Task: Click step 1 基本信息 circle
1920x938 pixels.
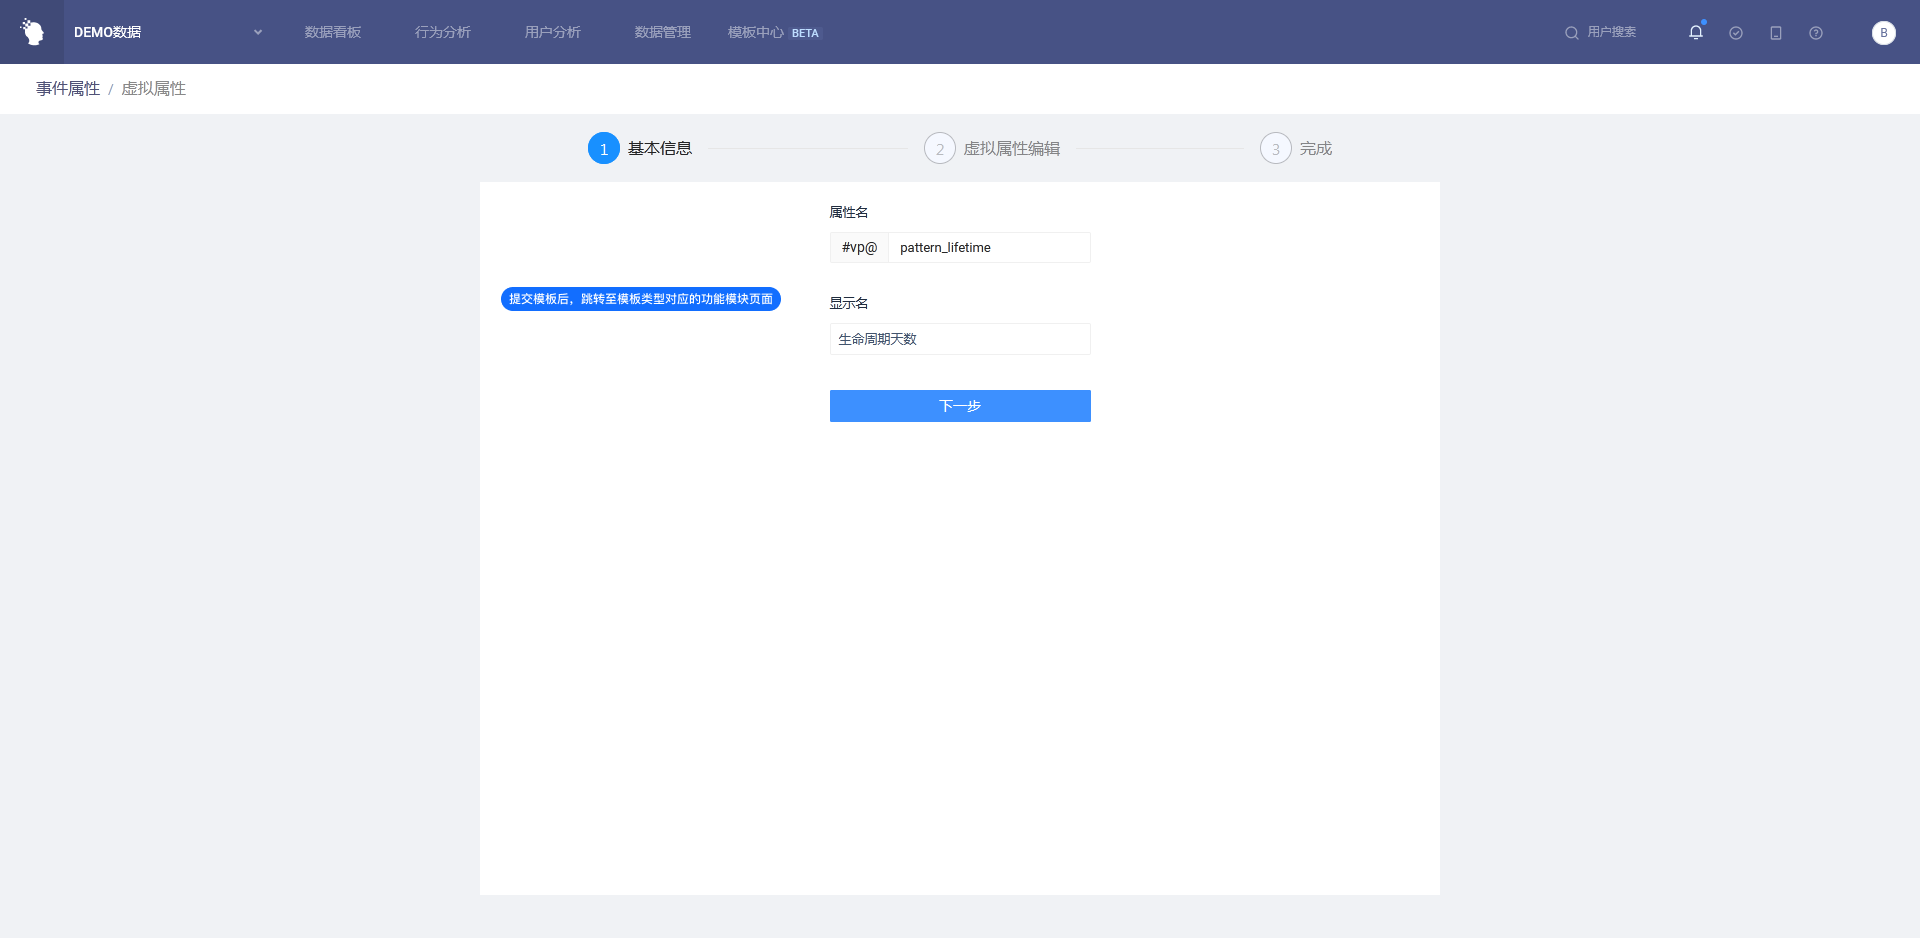Action: 604,149
